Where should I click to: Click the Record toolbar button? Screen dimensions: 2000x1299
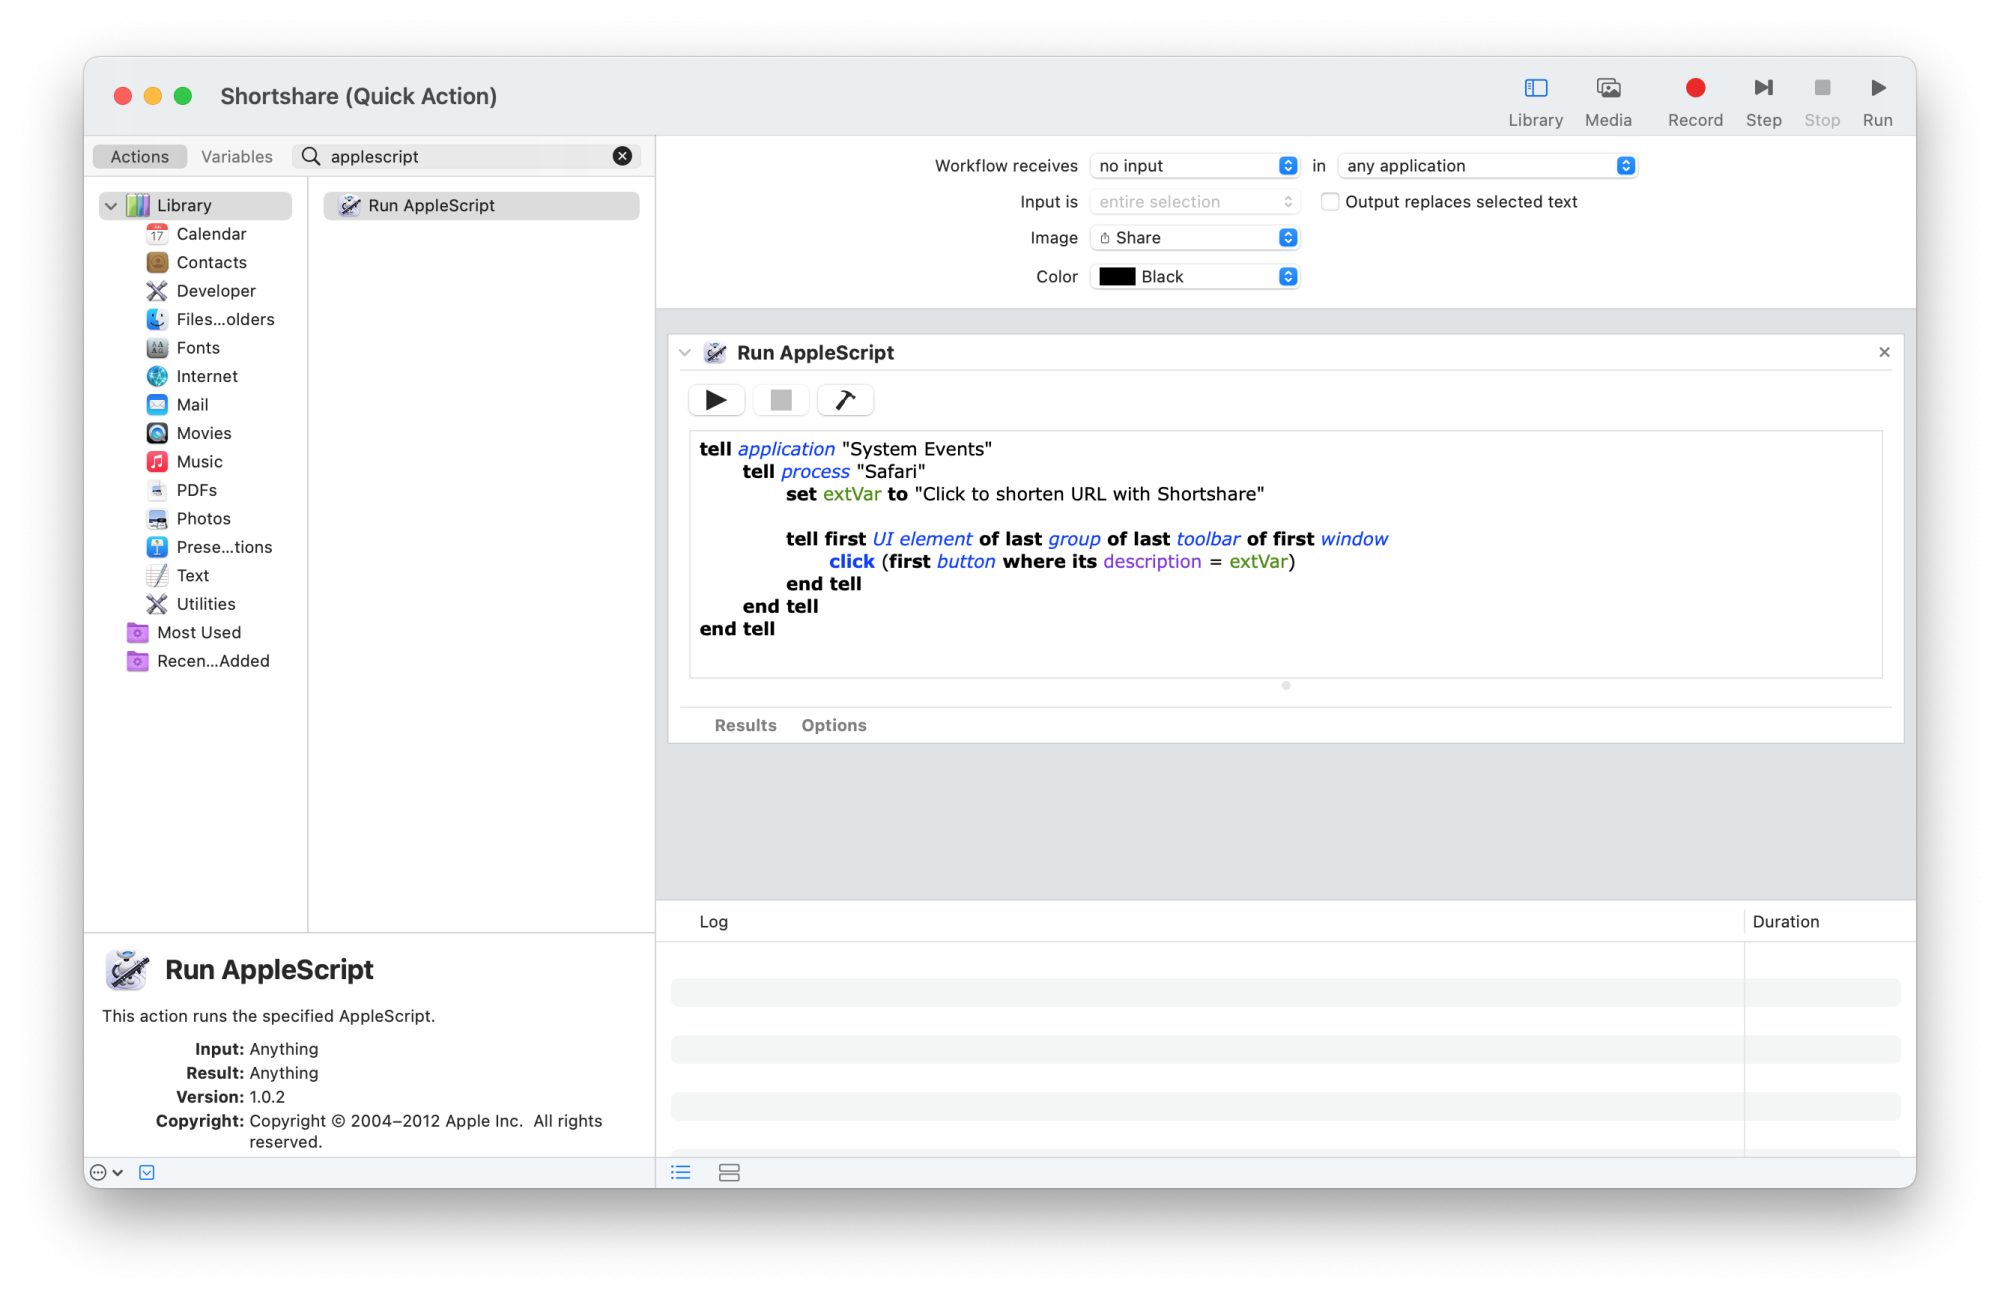[1694, 101]
